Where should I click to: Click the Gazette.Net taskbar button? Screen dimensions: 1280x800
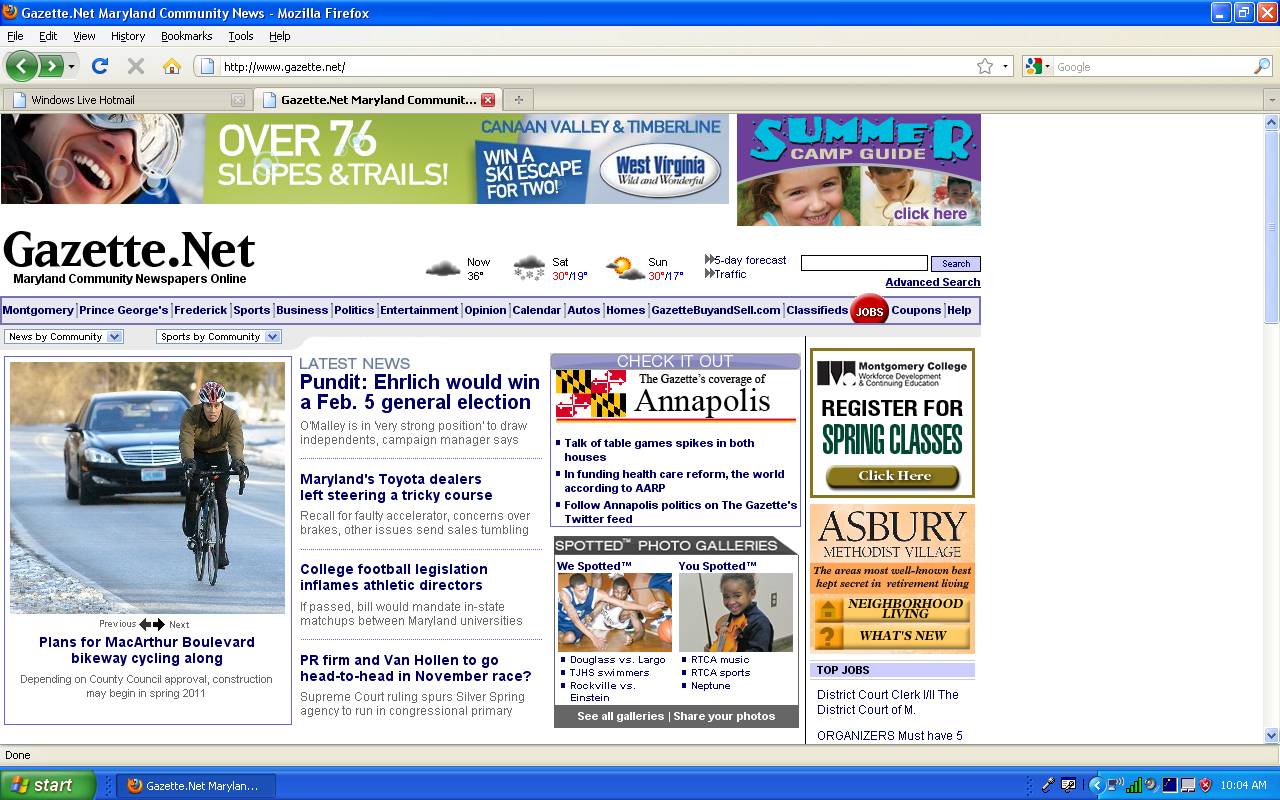[x=196, y=785]
